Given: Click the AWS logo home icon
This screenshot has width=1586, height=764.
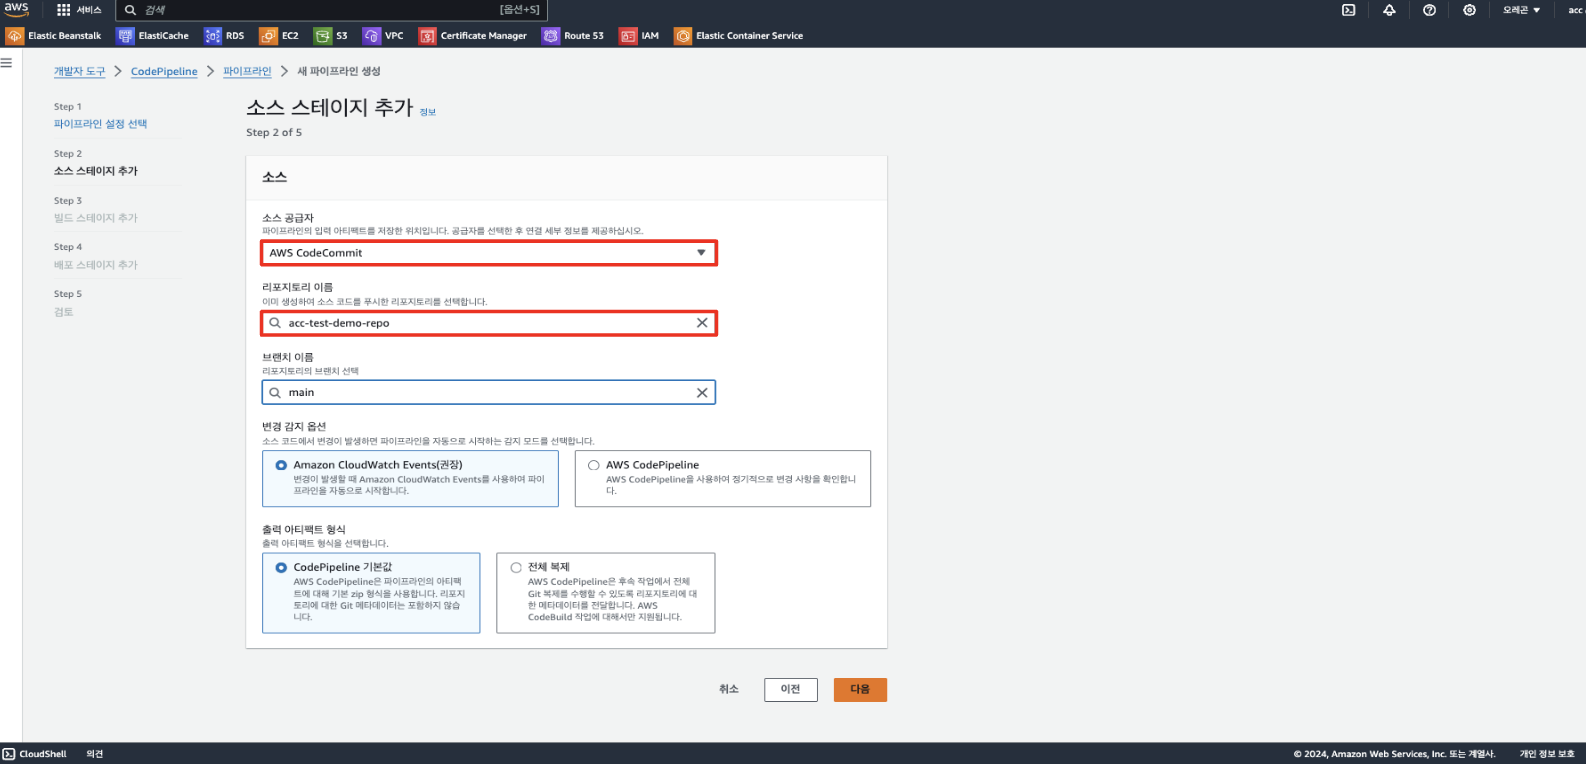Looking at the screenshot, I should (17, 9).
